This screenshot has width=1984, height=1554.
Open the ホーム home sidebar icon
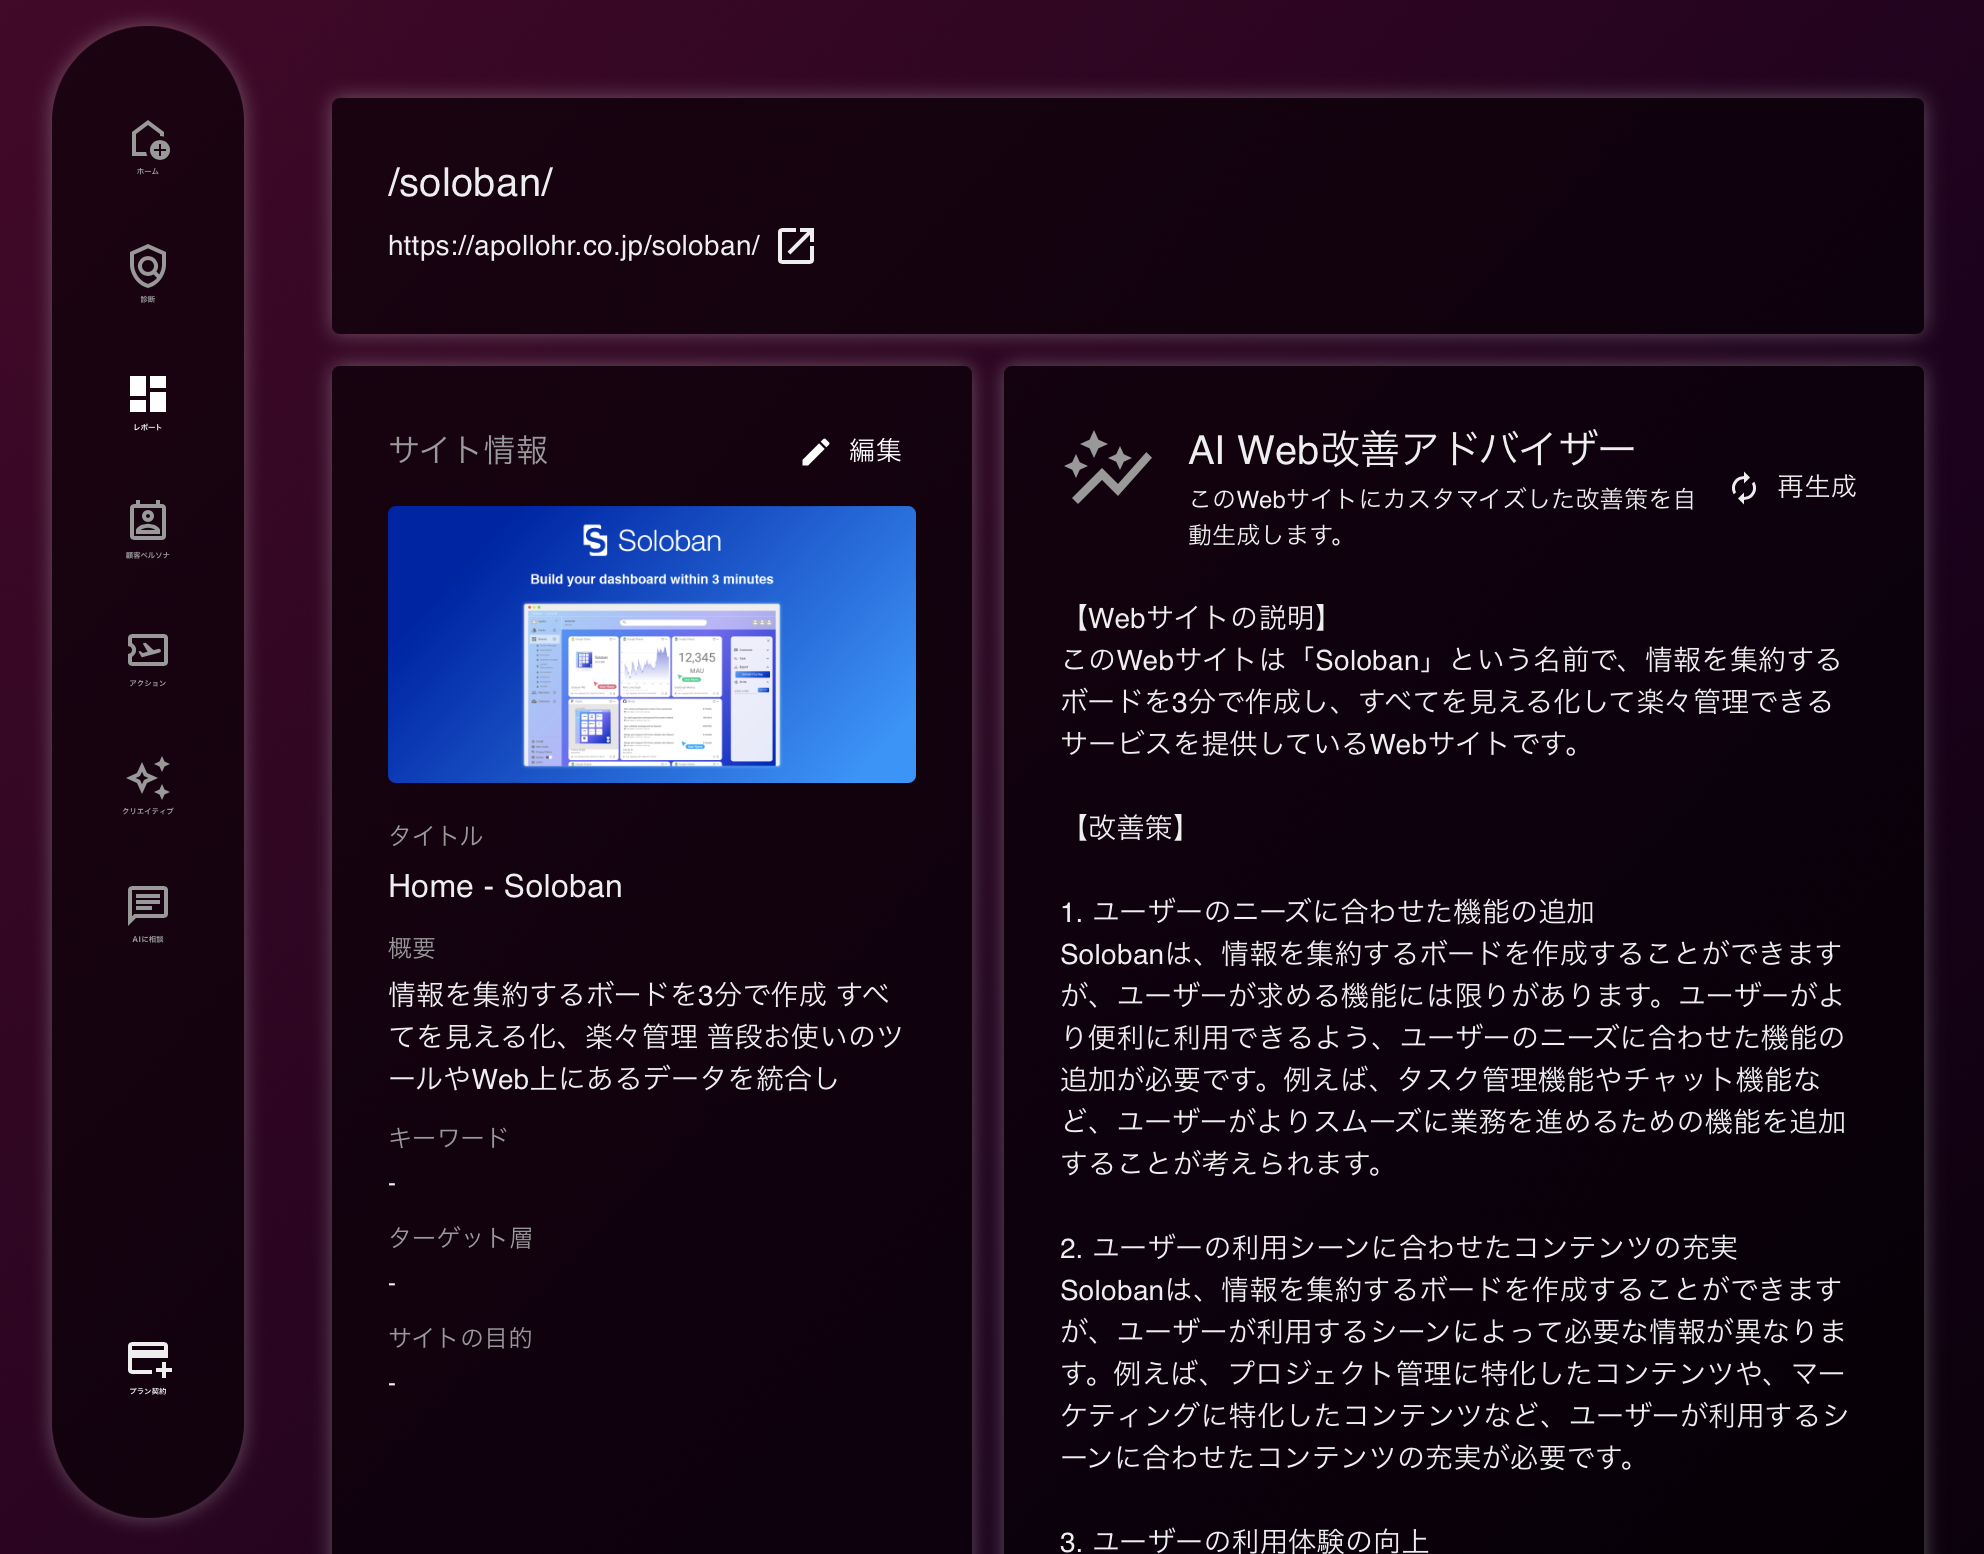(148, 142)
